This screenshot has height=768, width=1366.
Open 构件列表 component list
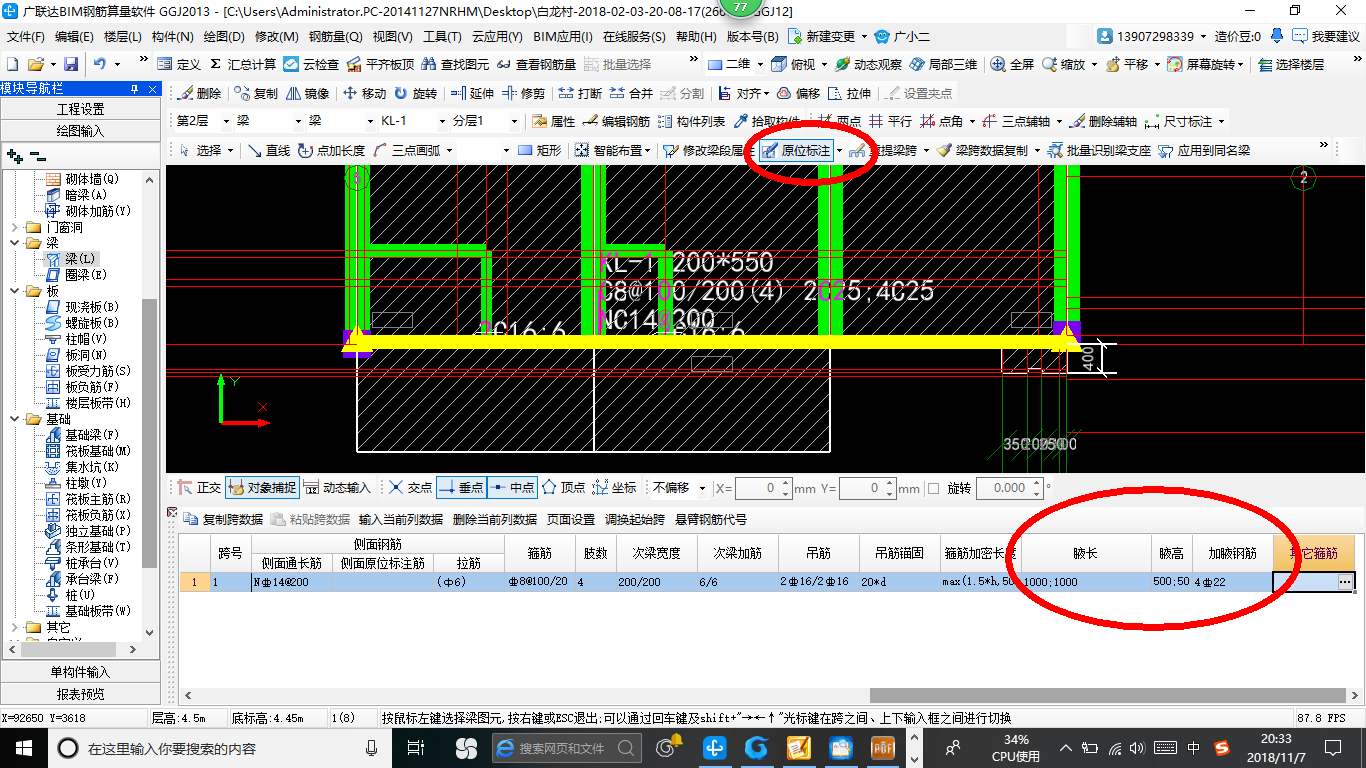tap(691, 122)
